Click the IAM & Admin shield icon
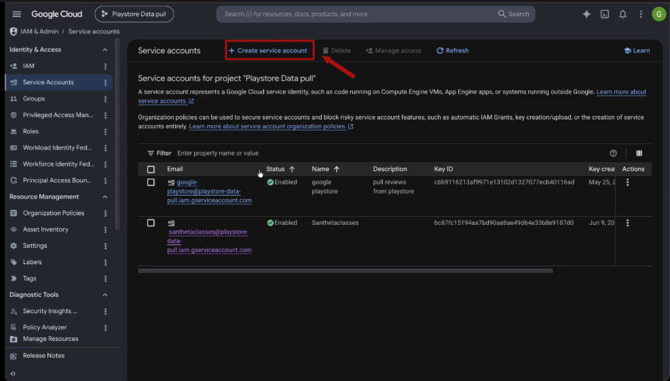Screen dimensions: 670x381 coord(13,32)
